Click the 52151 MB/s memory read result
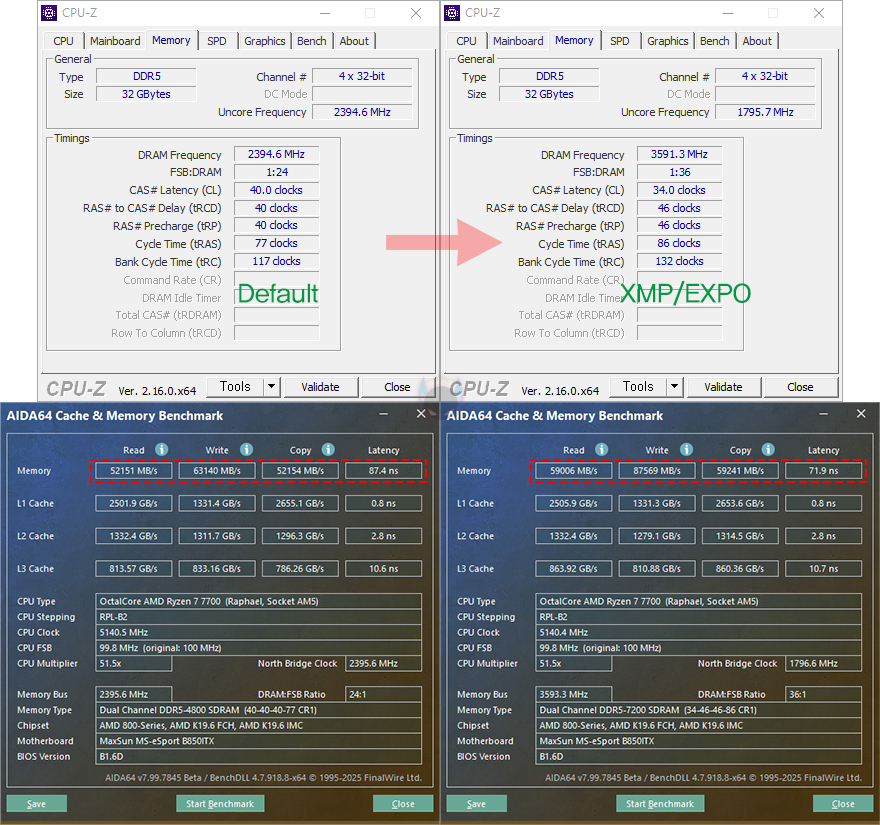 (x=134, y=470)
